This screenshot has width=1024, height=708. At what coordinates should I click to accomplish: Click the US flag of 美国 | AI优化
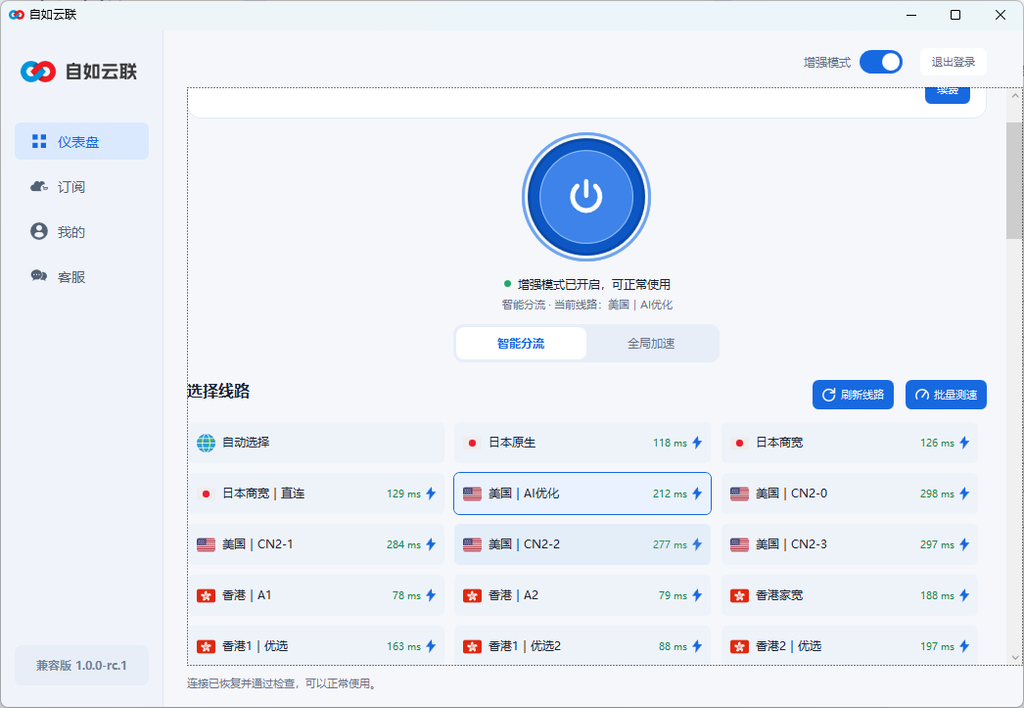tap(472, 494)
